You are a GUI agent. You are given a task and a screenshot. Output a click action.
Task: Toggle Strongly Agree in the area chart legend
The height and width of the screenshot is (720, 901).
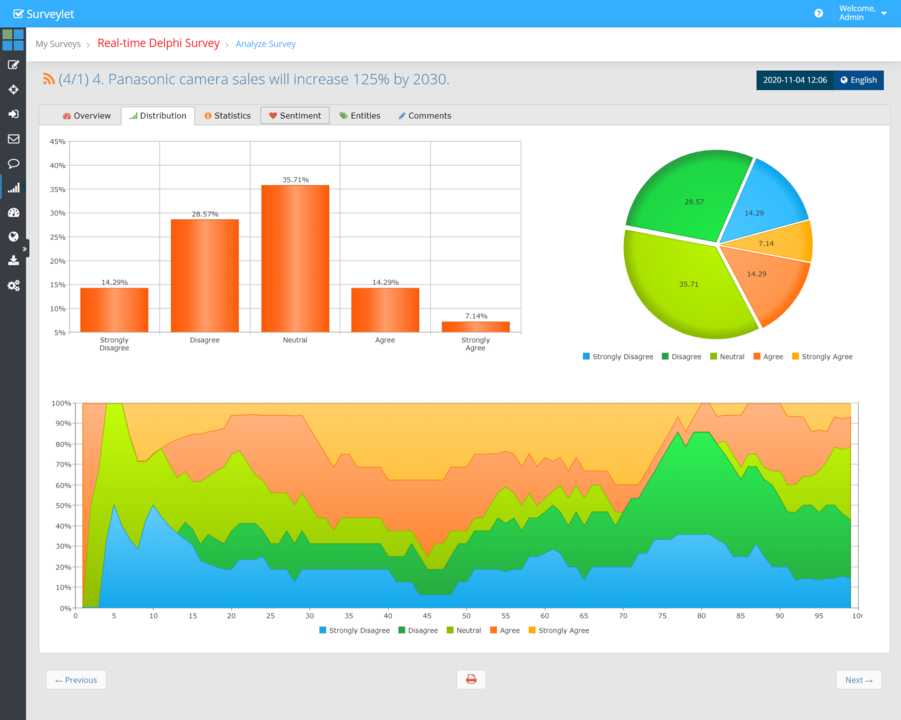click(559, 630)
